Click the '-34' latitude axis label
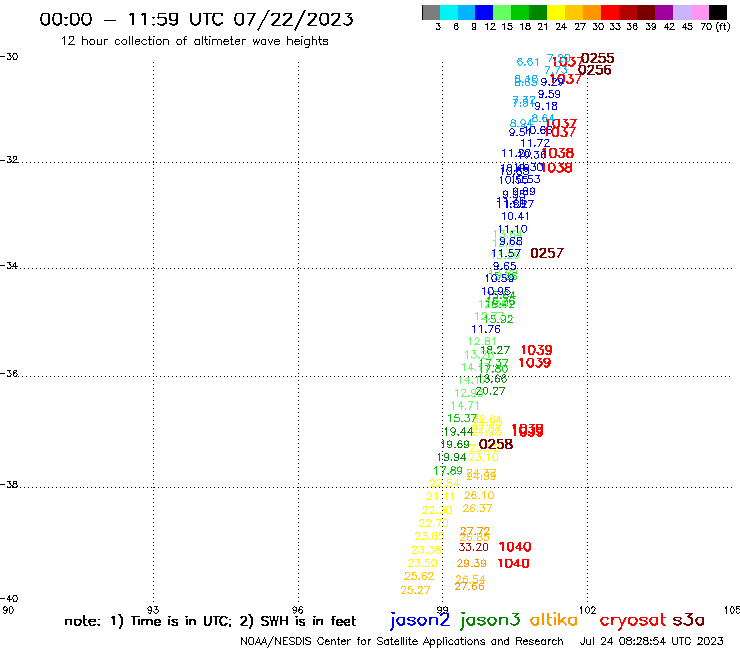Screen dimensions: 740x650 pos(9,266)
